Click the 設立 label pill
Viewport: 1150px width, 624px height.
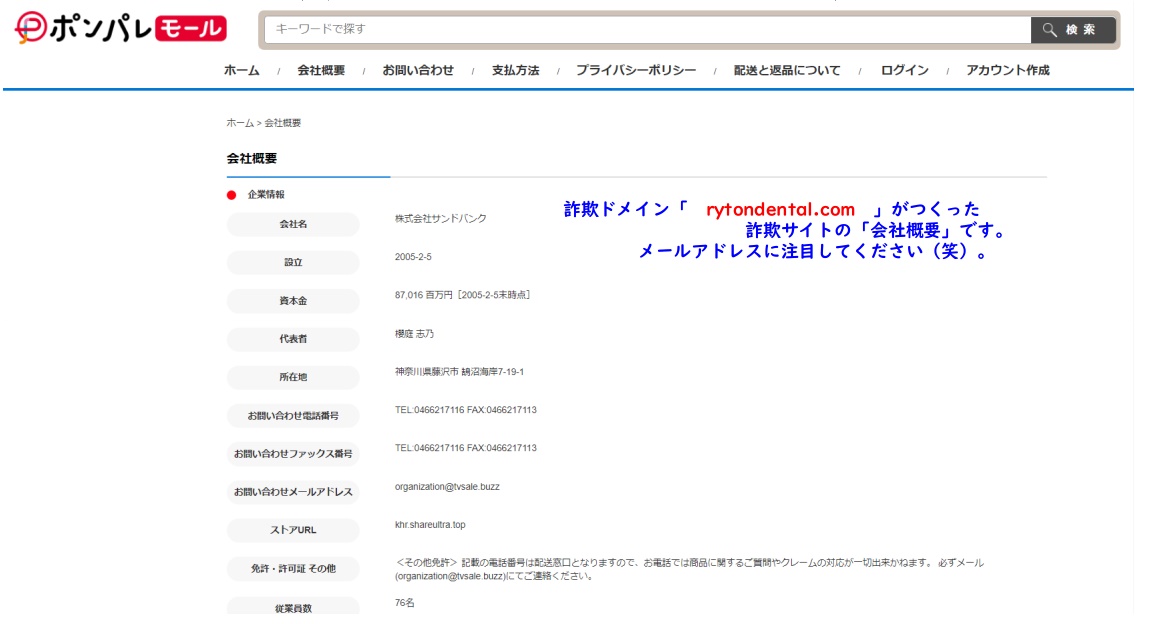tap(293, 263)
